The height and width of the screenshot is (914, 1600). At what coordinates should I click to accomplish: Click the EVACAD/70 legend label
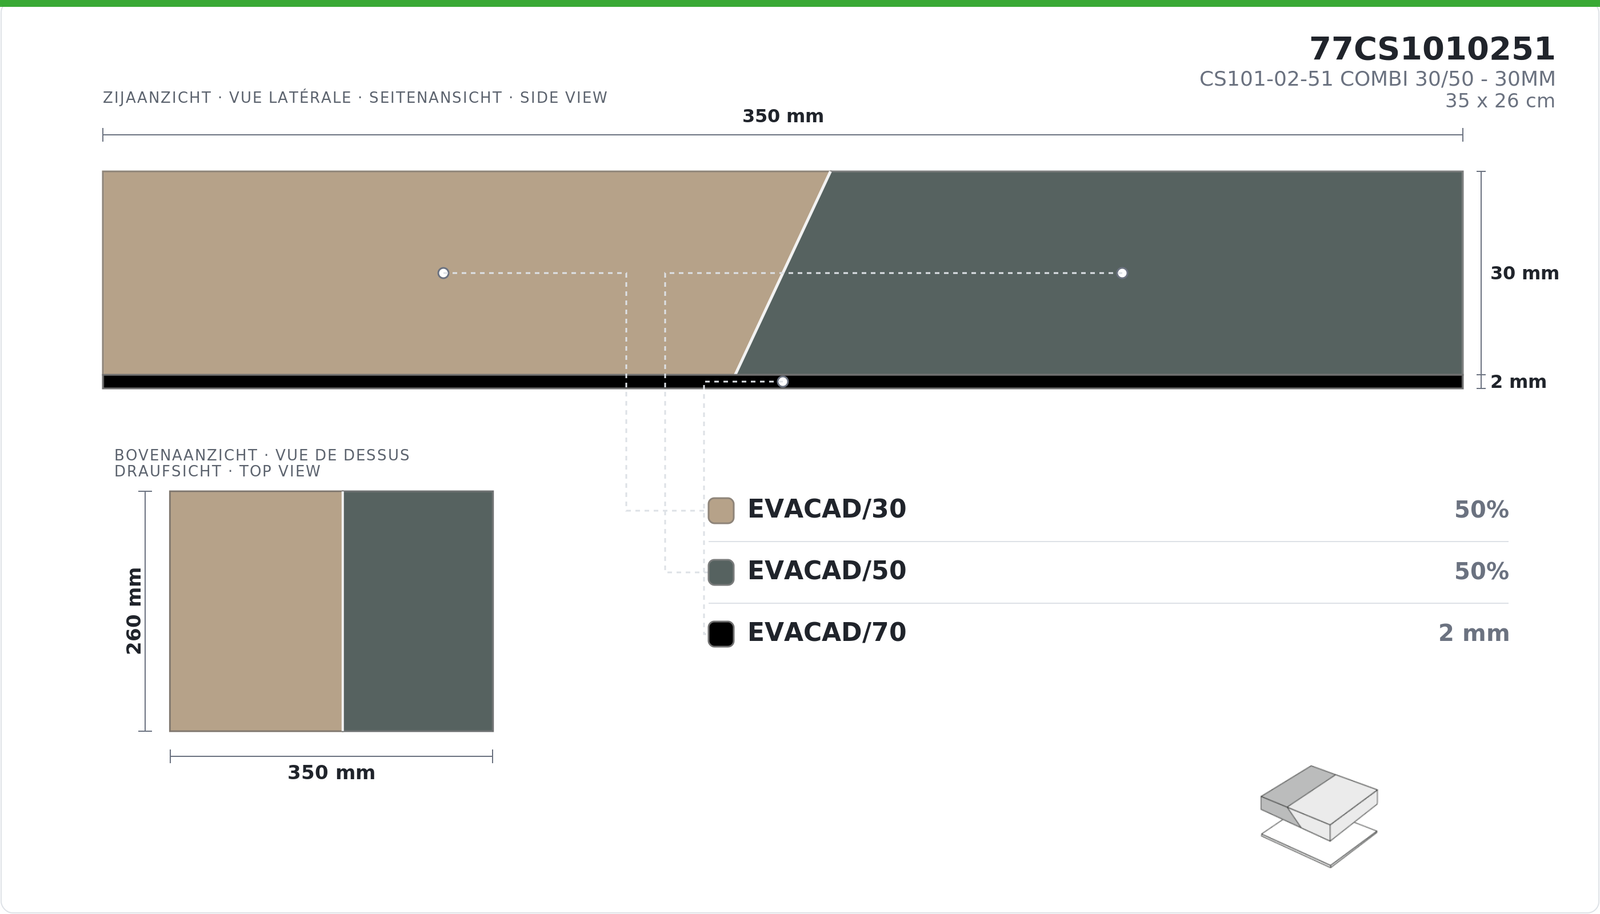827,633
